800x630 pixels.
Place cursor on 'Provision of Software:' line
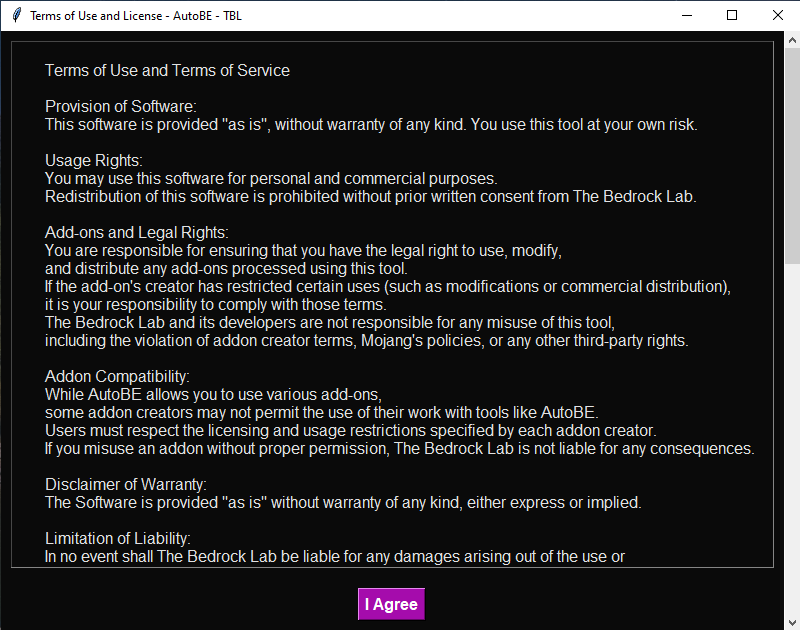click(120, 106)
